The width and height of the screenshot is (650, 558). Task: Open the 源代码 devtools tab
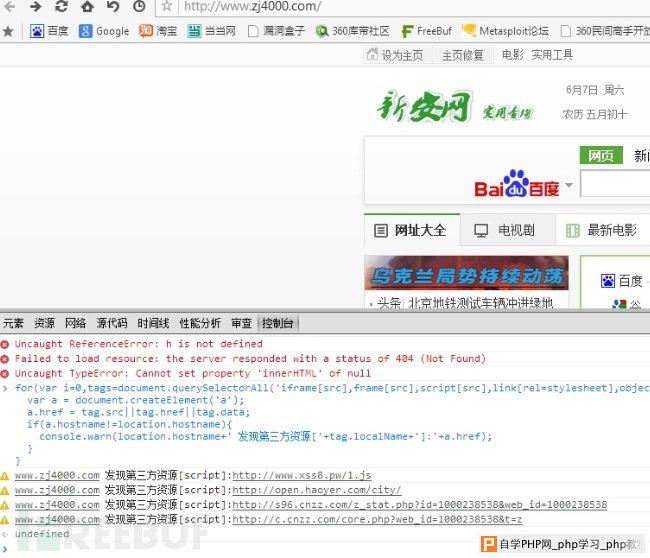(112, 323)
